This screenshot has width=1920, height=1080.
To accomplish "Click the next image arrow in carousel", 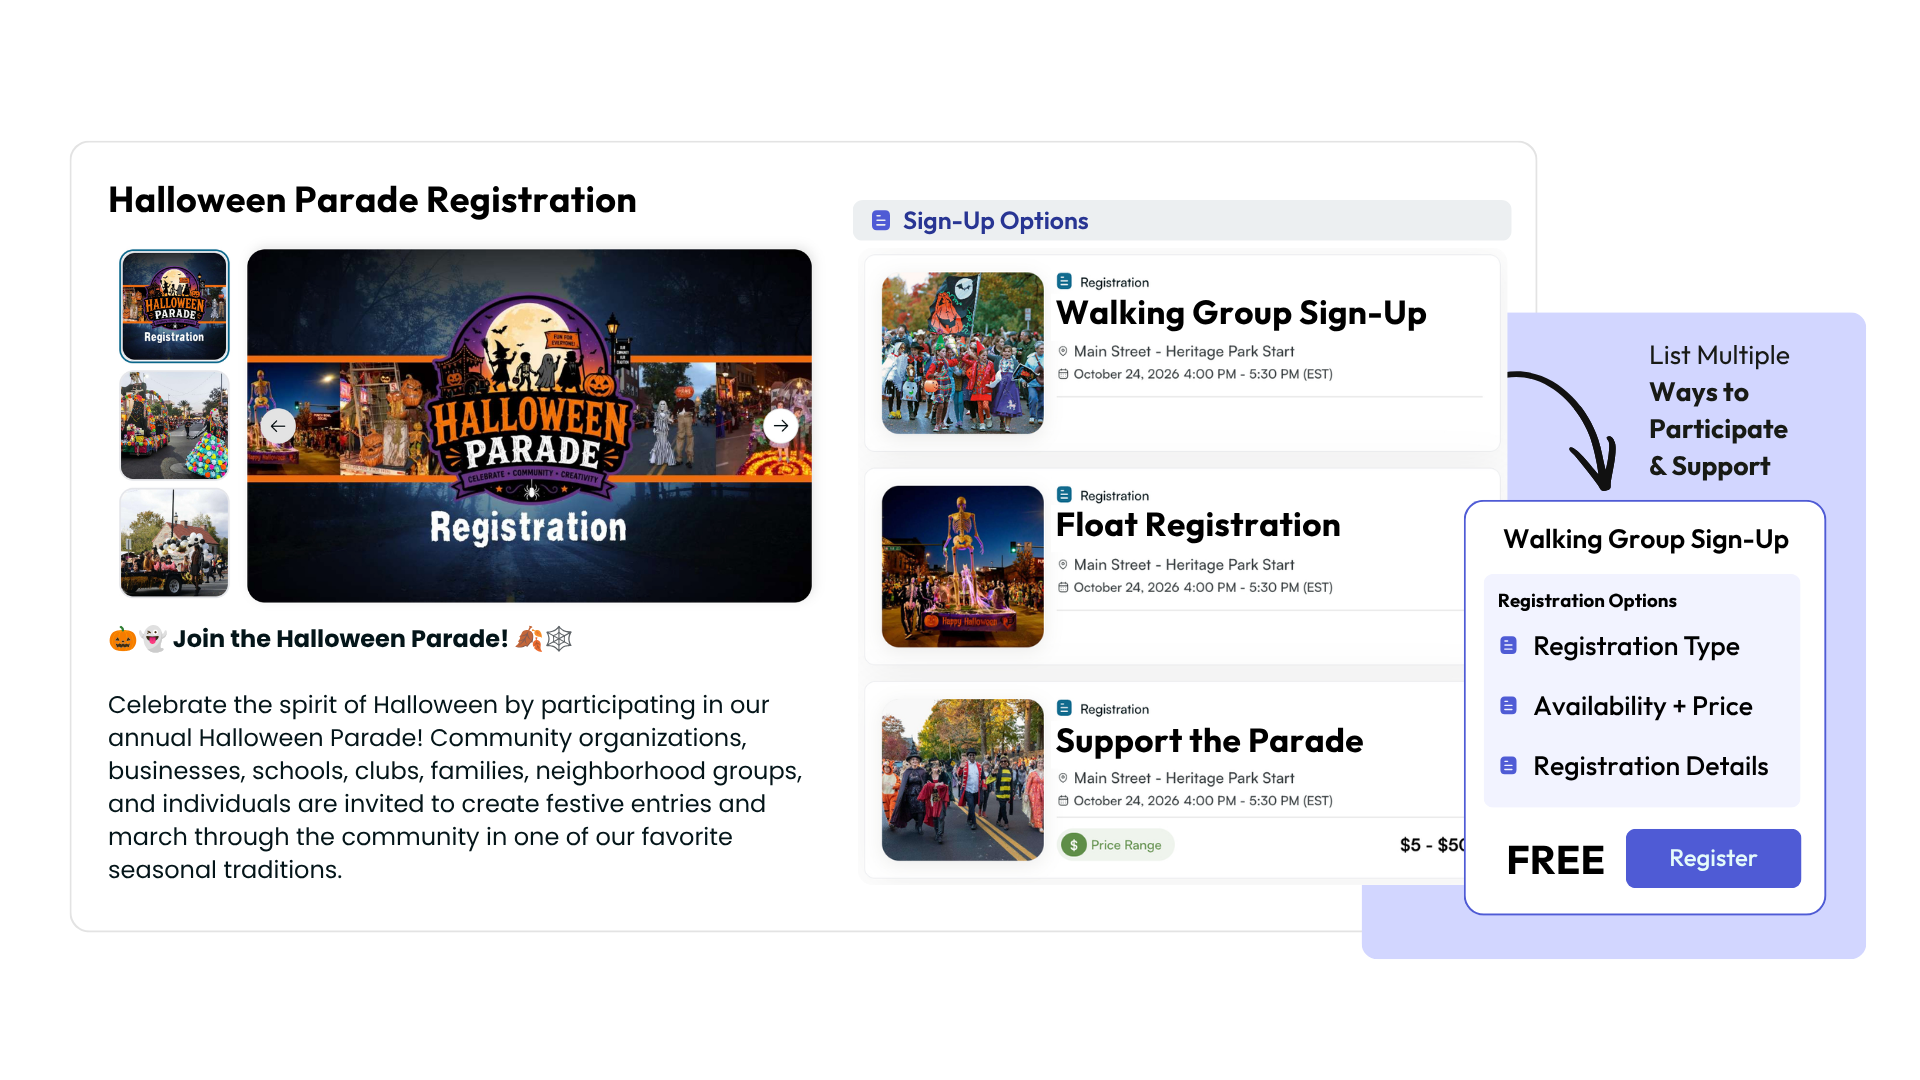I will 781,426.
